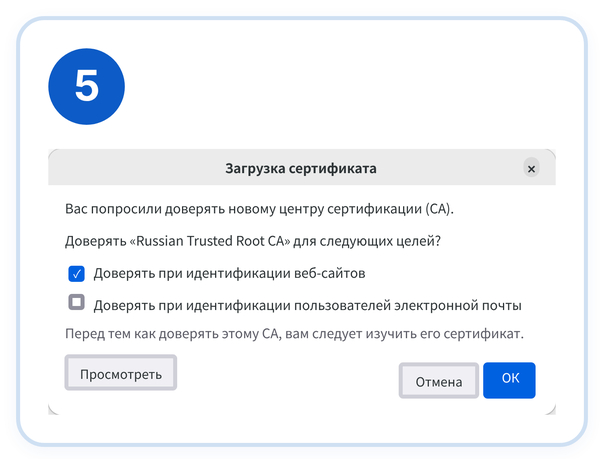Click text Перед тем как доверять этому CA
Screen dimensions: 600x459
tap(173, 334)
